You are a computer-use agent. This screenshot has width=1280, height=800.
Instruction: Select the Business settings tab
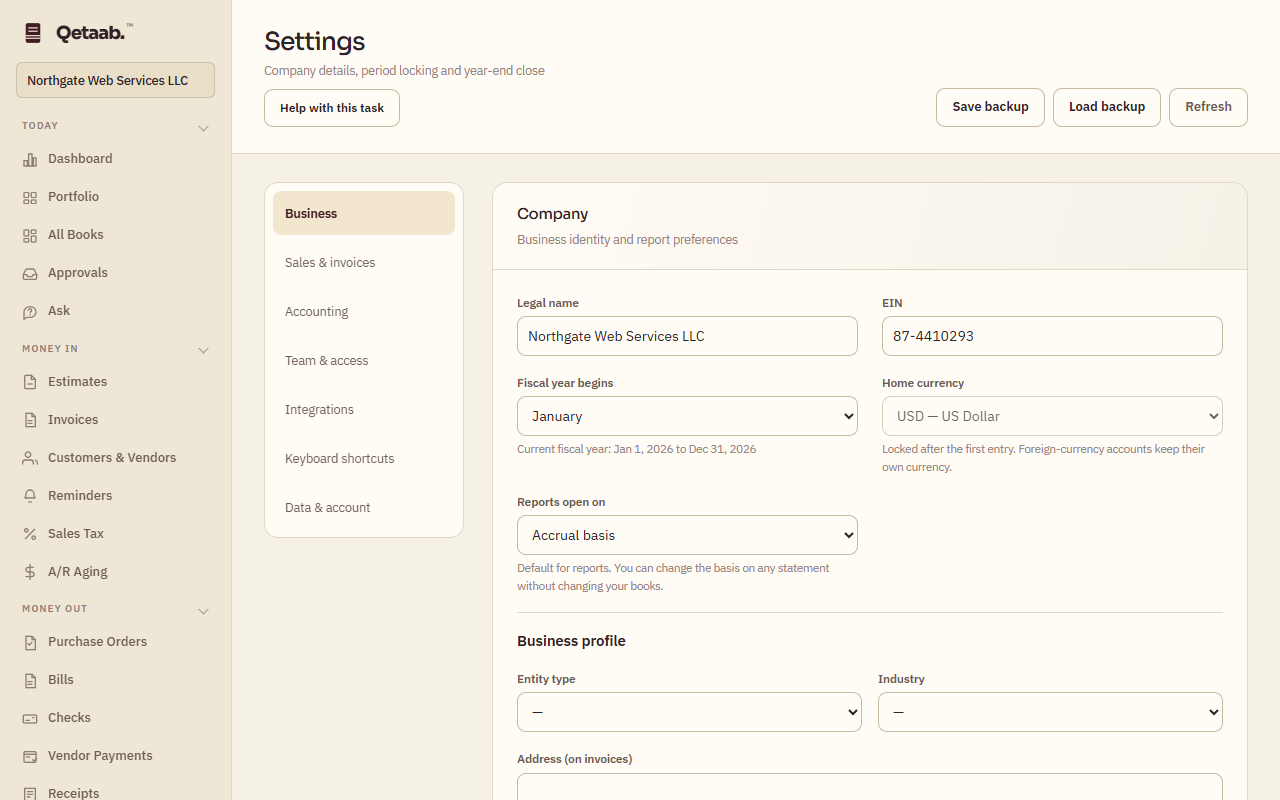tap(364, 213)
